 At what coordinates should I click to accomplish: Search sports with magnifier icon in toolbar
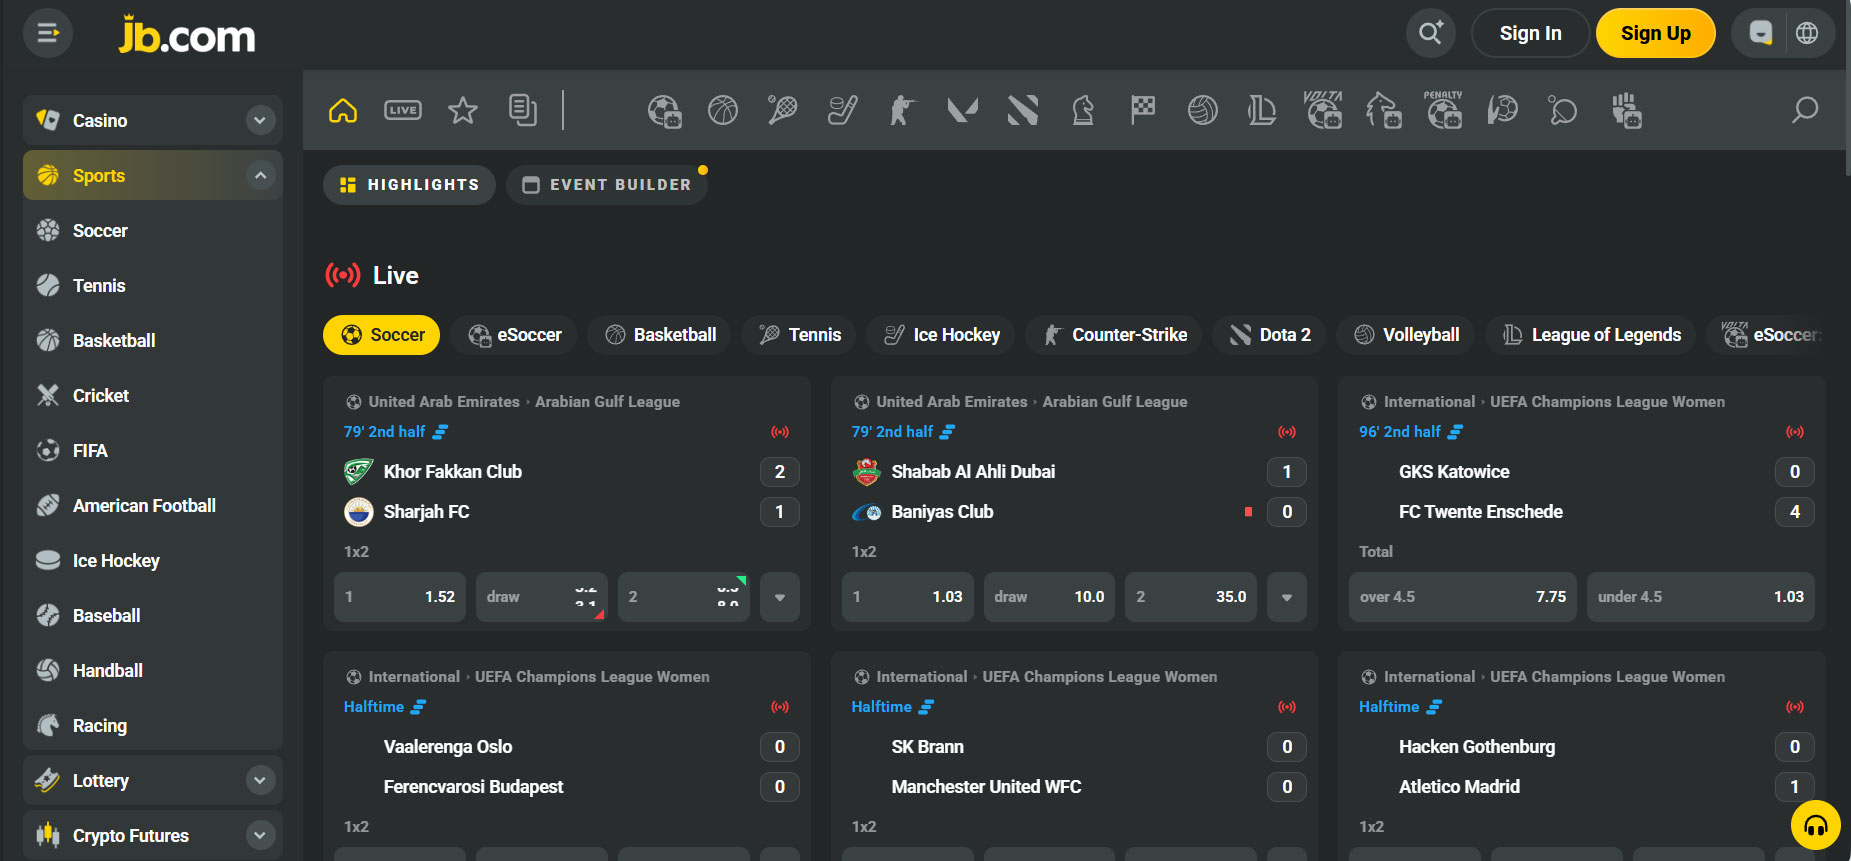[x=1805, y=110]
